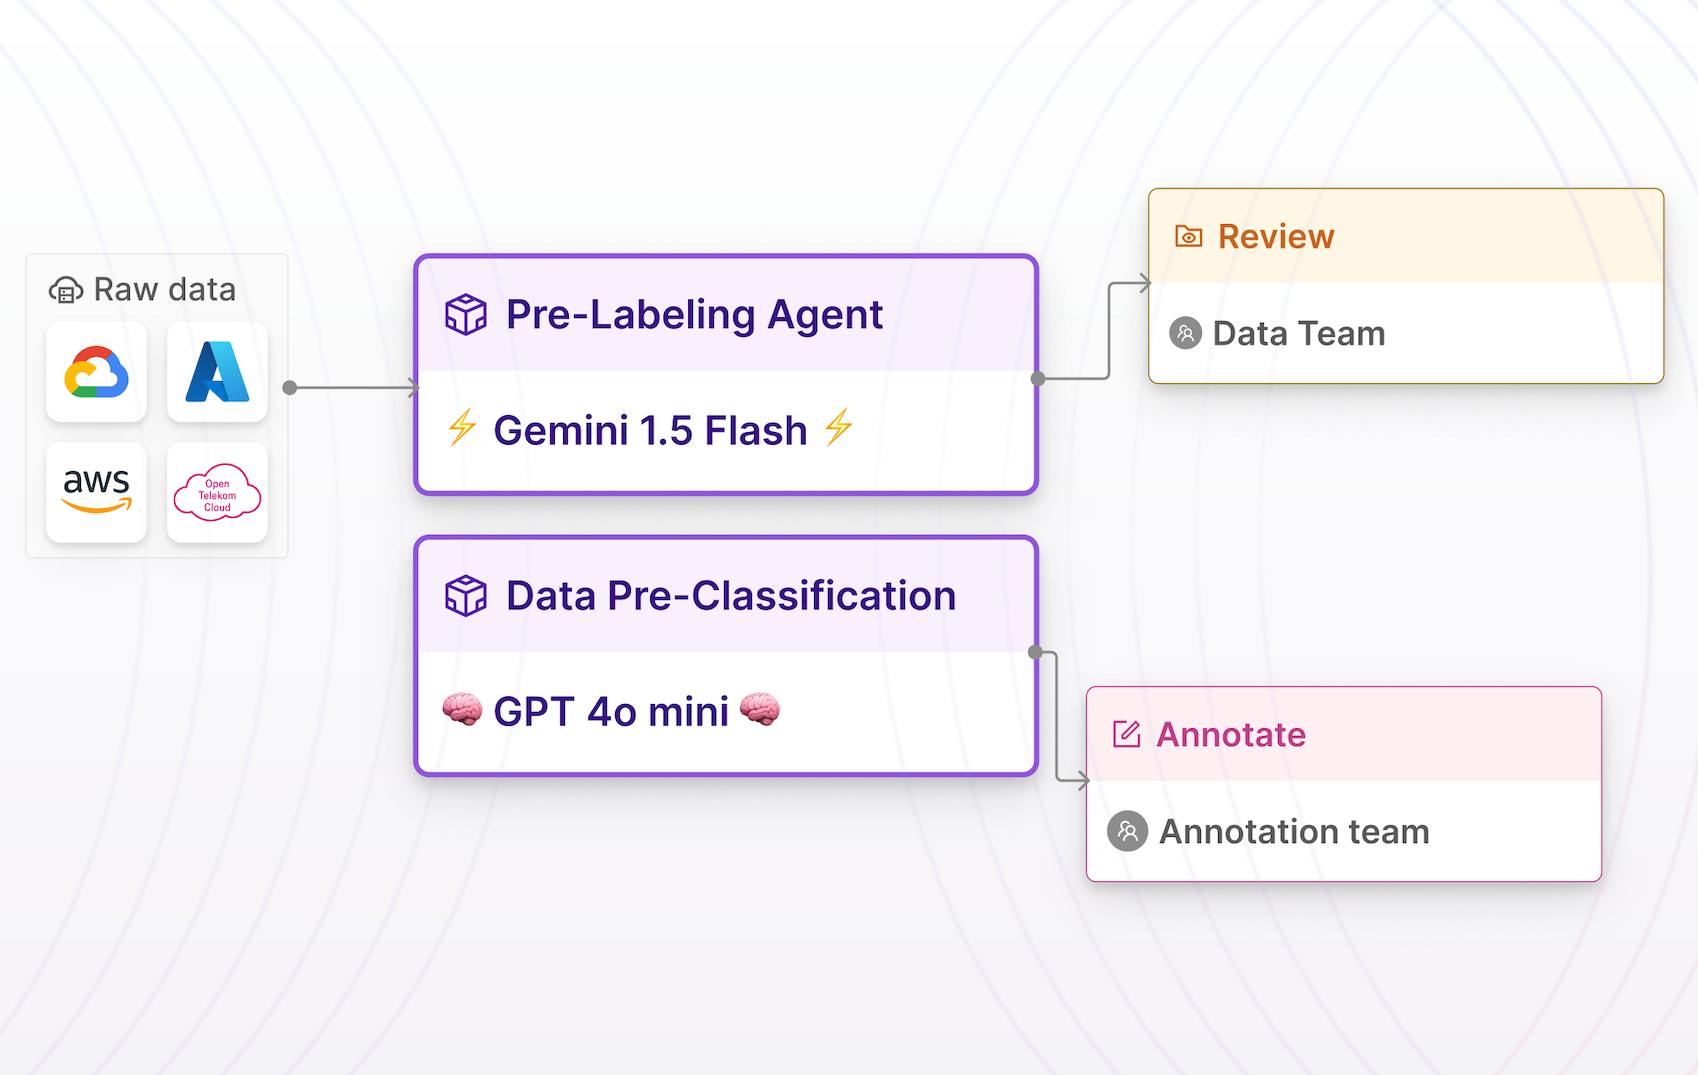Click the Data Team people icon
Viewport: 1698px width, 1075px height.
click(x=1186, y=333)
